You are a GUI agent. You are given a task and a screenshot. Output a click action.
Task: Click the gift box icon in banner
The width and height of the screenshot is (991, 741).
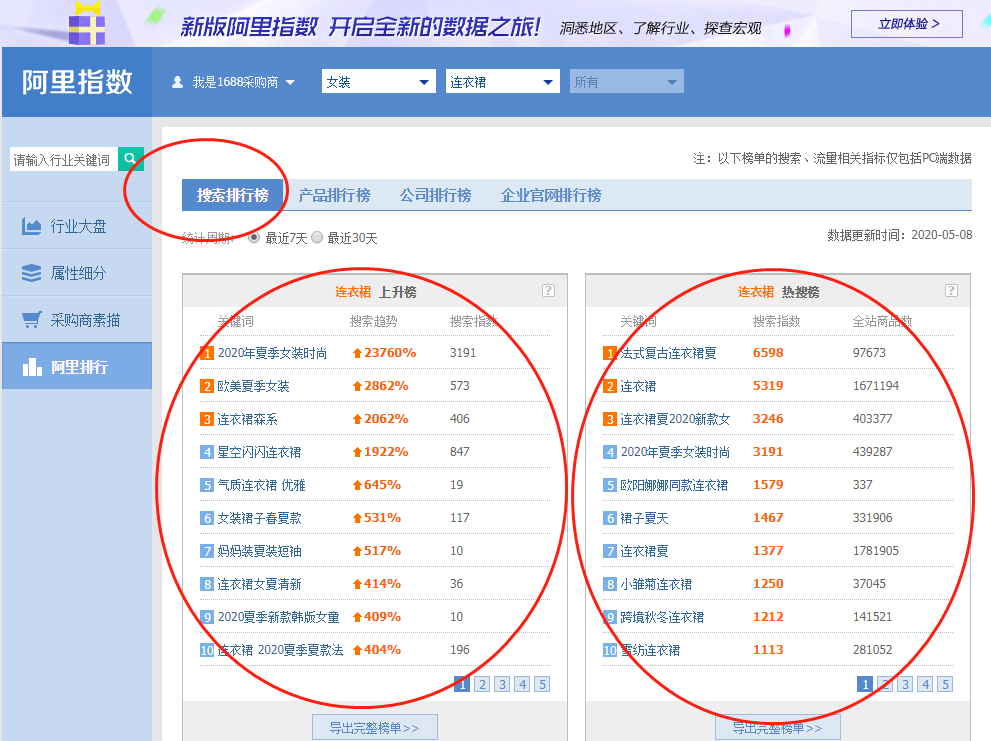pos(87,23)
